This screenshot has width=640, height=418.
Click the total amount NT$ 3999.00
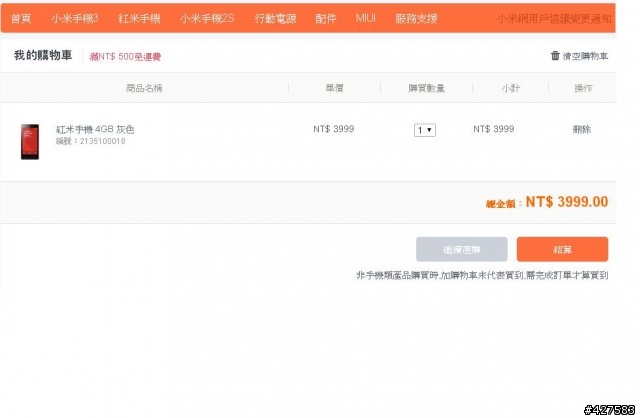click(567, 202)
